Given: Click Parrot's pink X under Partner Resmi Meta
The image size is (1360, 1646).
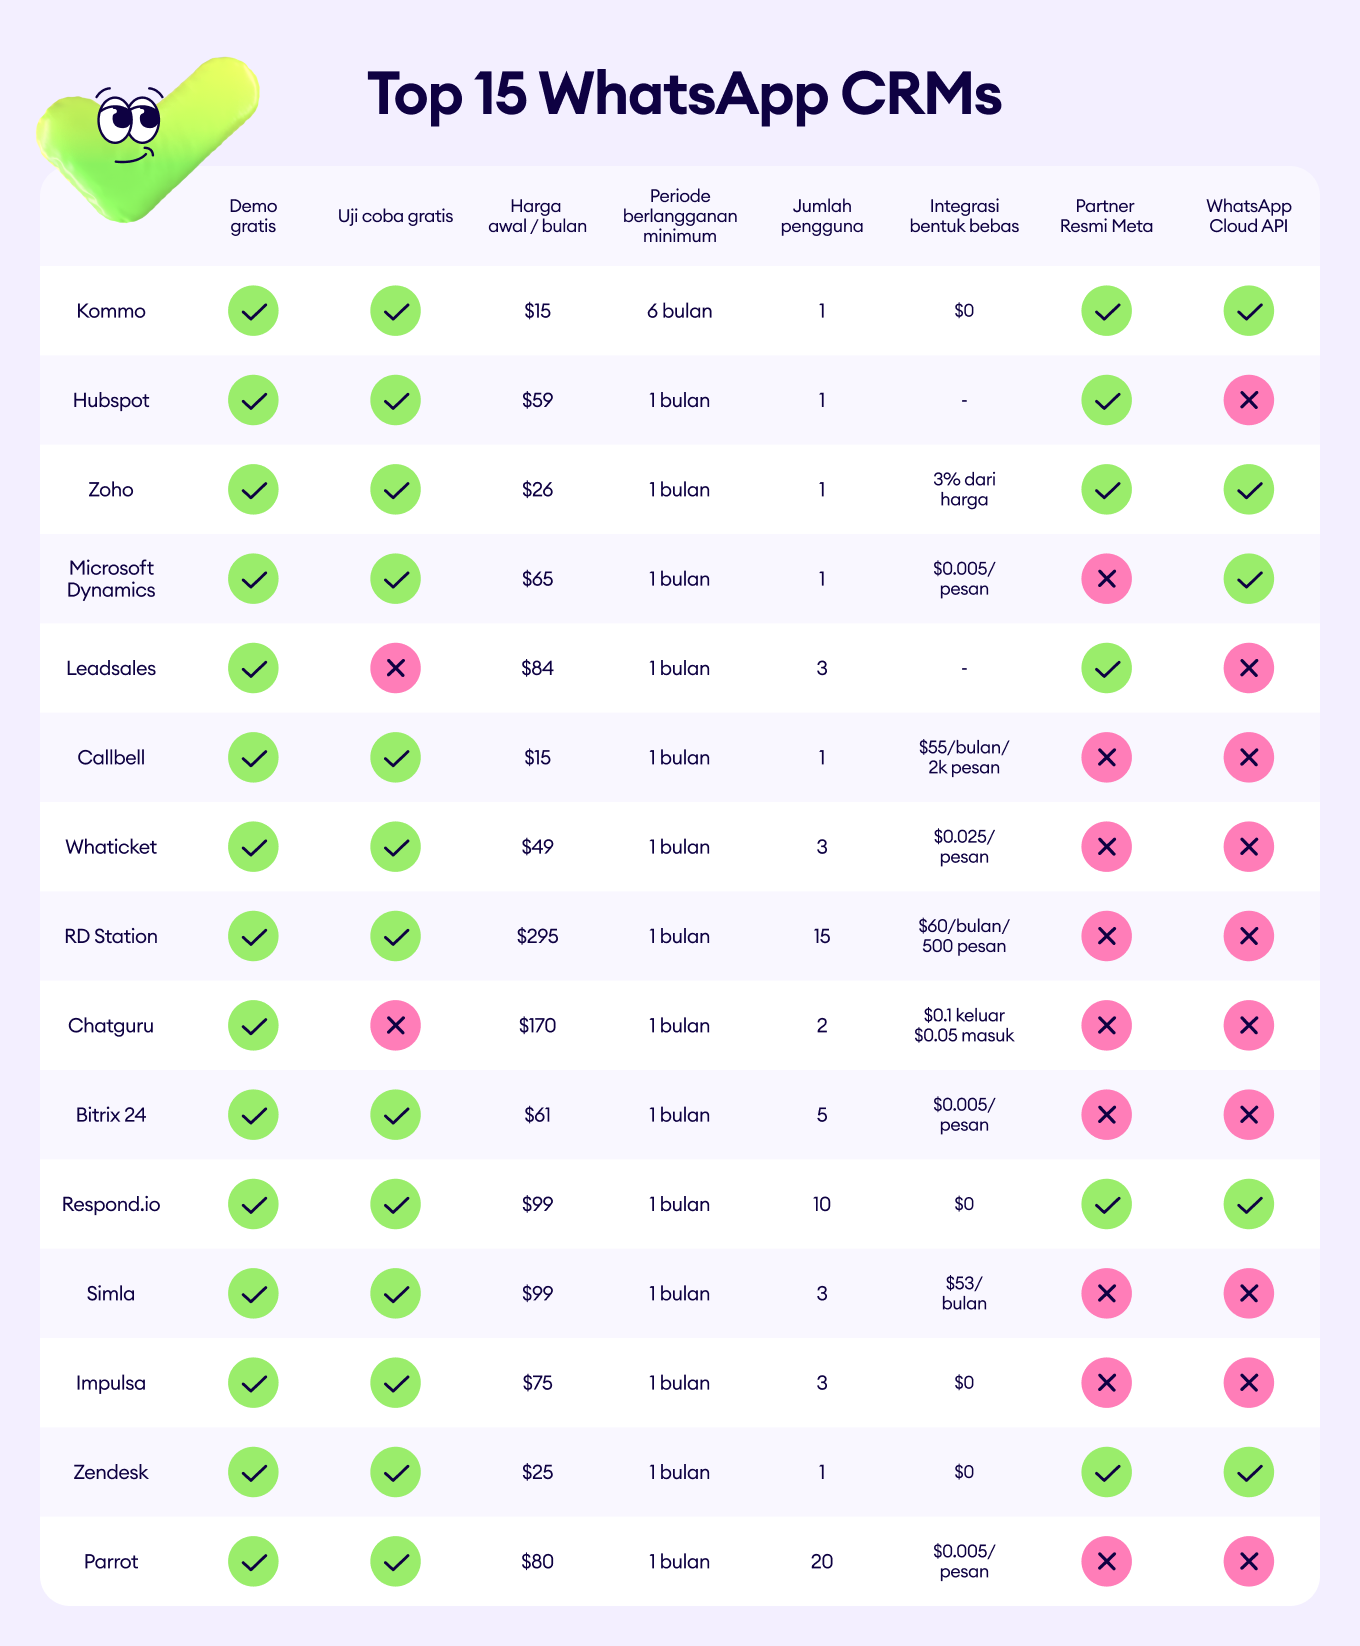Looking at the screenshot, I should [1106, 1561].
